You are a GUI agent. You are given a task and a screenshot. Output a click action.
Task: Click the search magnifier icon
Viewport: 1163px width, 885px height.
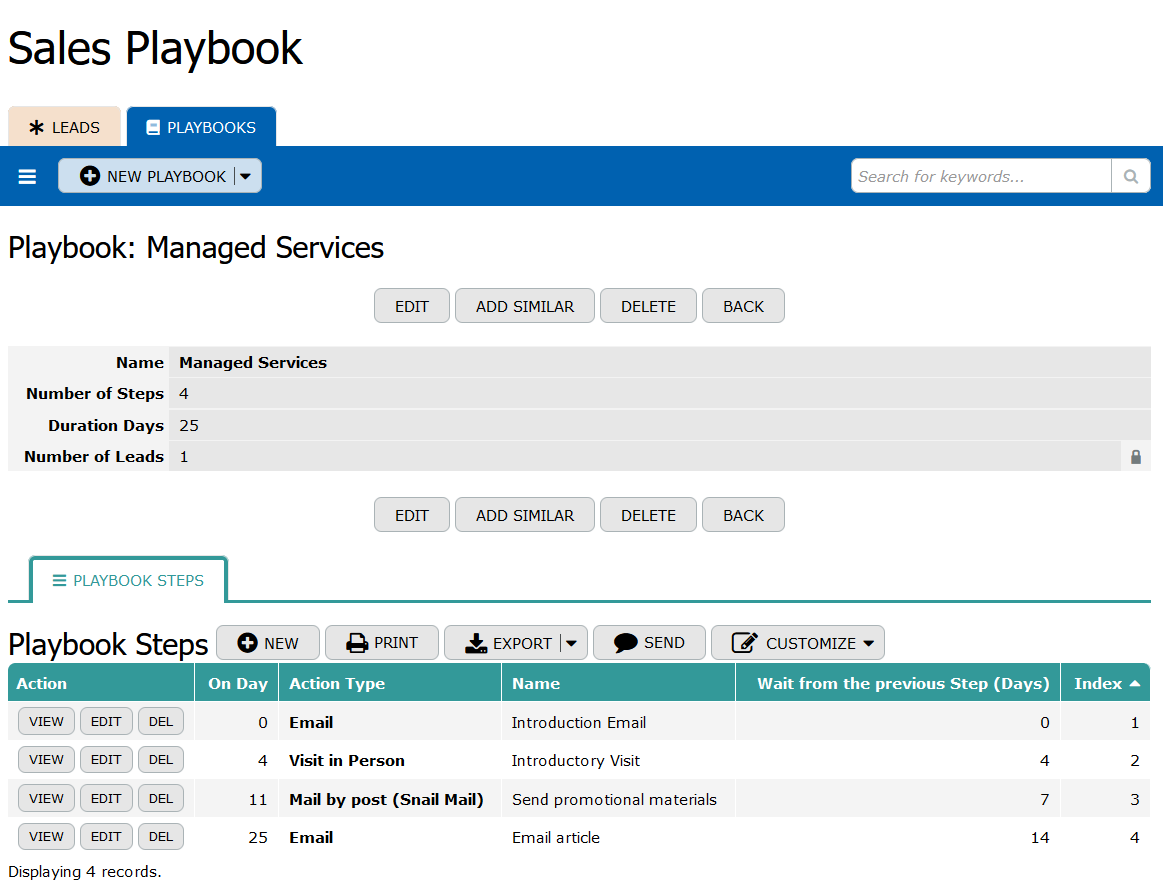coord(1130,177)
